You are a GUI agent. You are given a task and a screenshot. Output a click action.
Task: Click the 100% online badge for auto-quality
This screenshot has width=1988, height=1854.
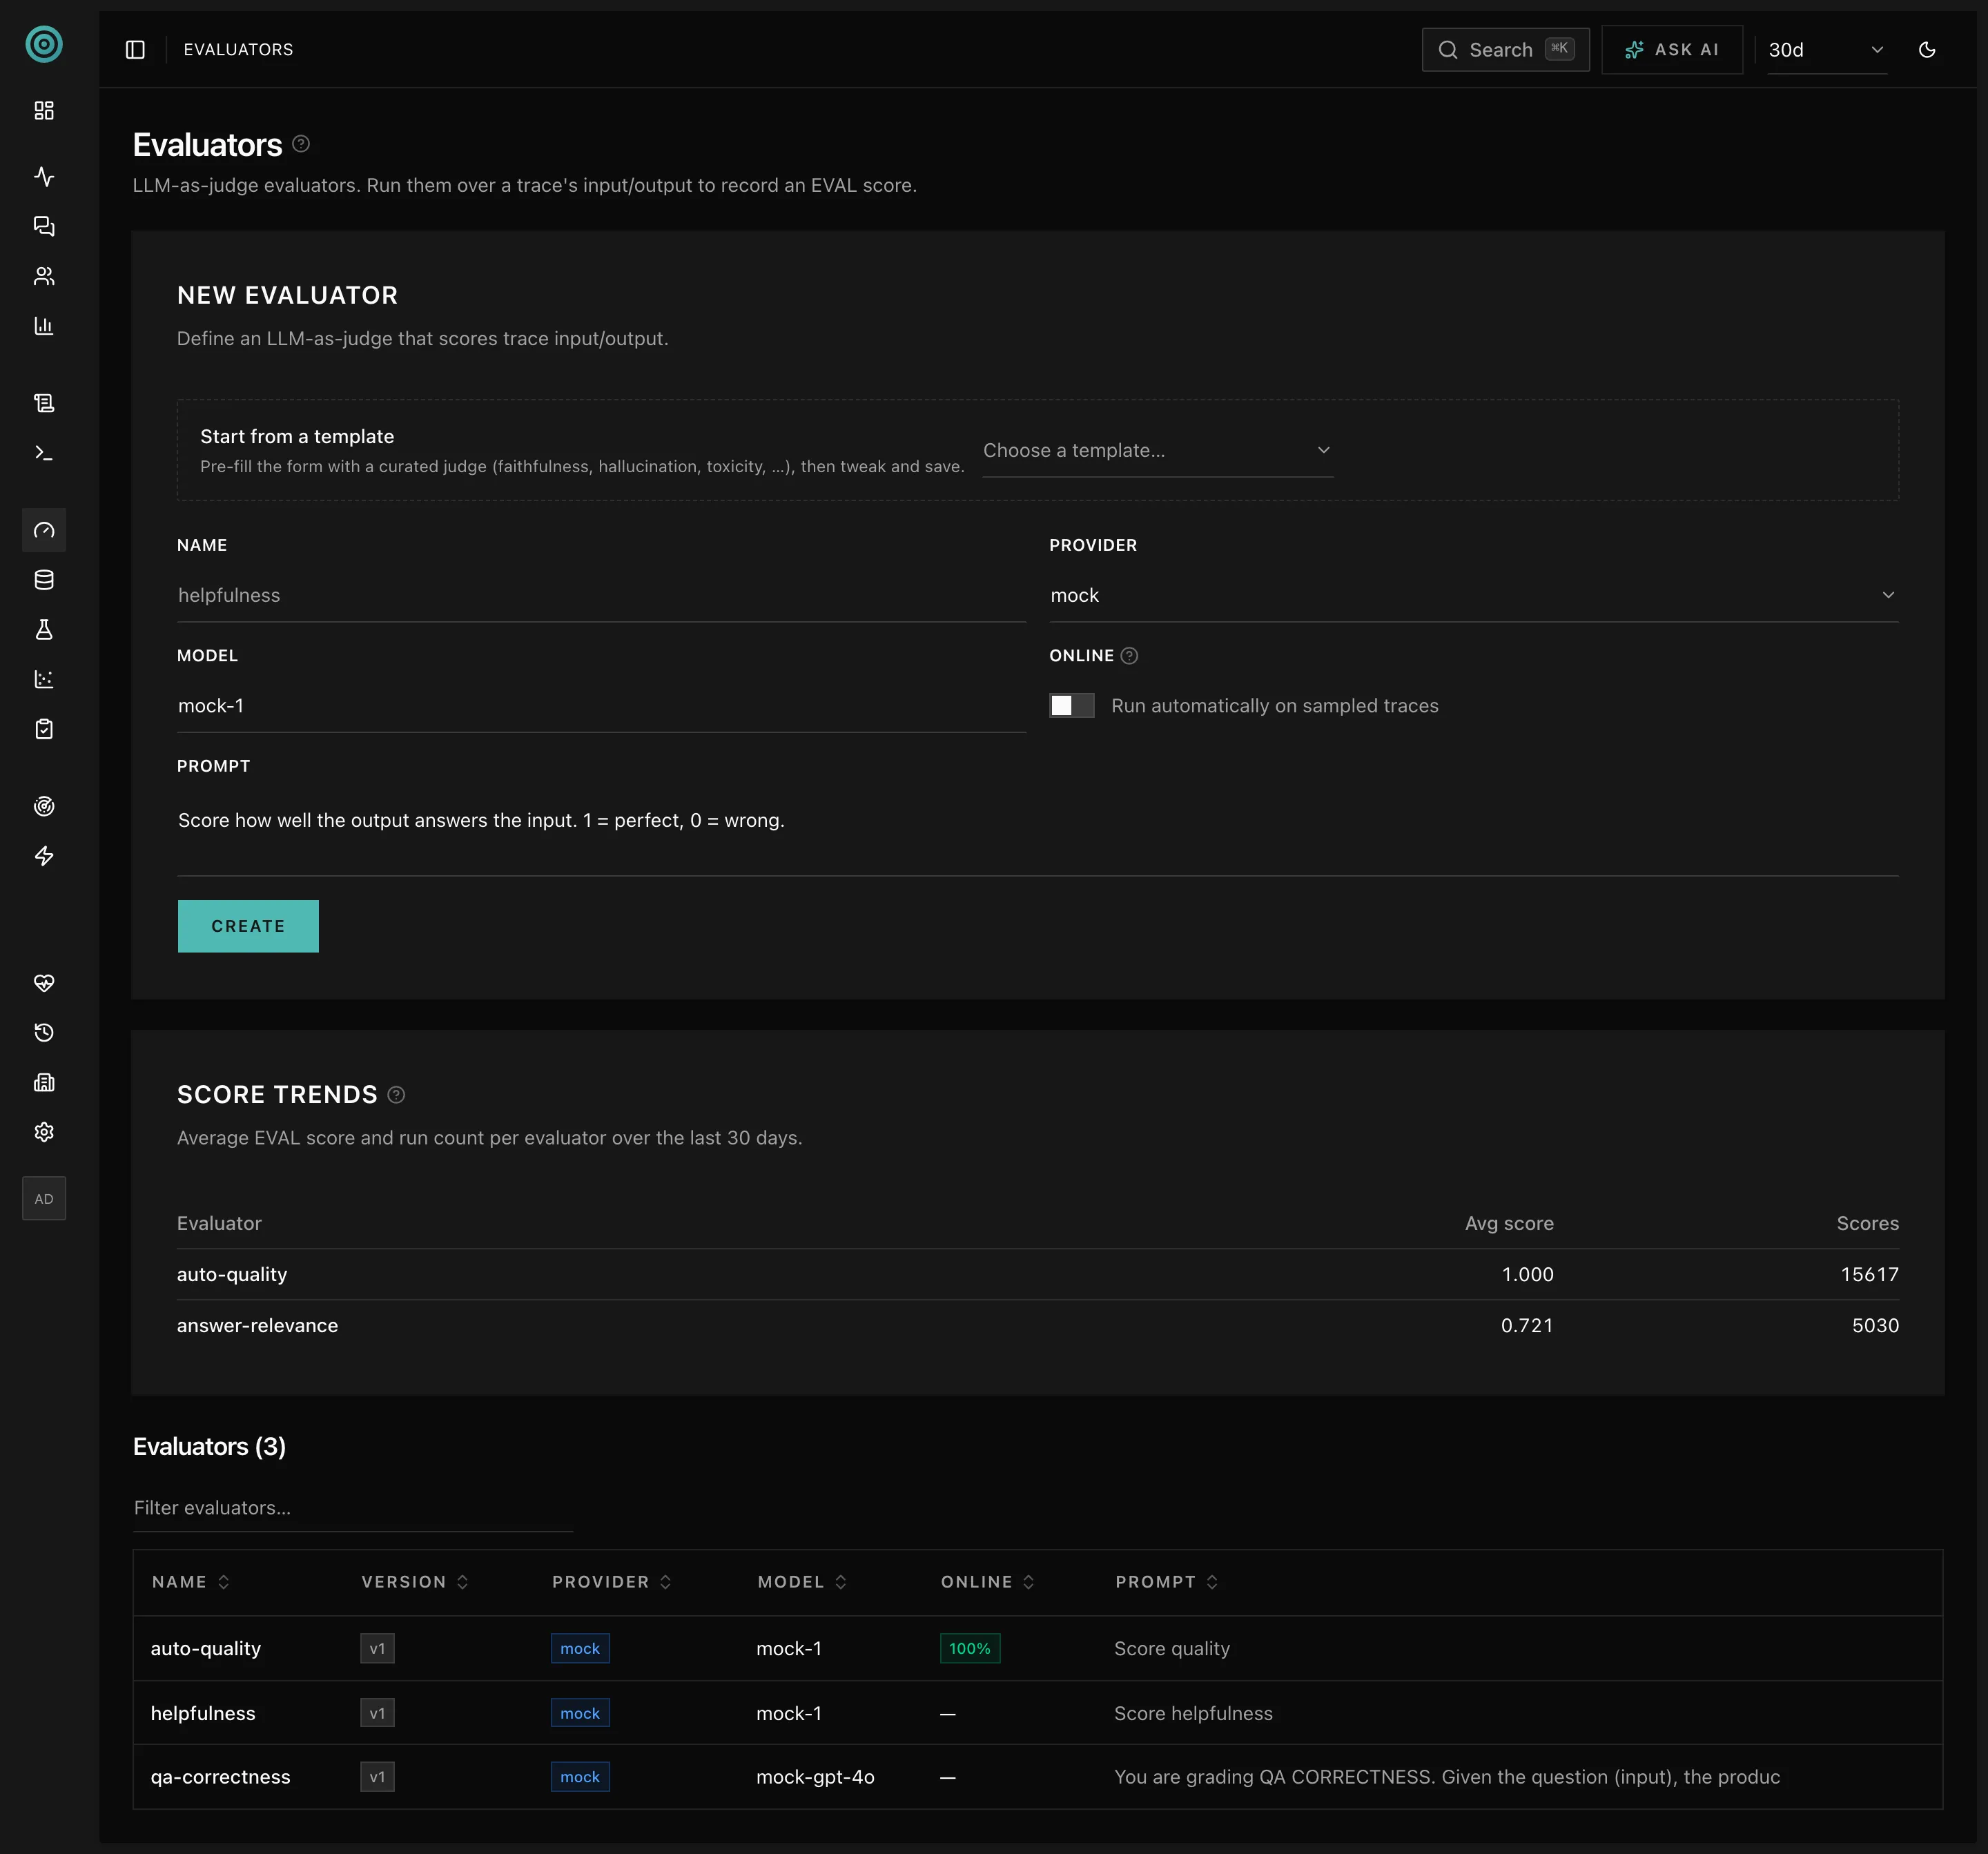[969, 1648]
